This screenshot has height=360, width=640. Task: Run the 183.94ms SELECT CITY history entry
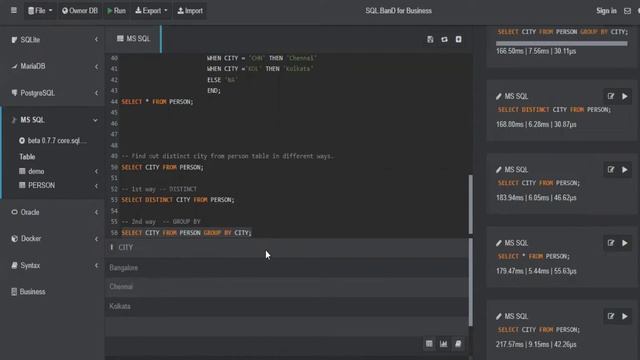[x=625, y=169]
